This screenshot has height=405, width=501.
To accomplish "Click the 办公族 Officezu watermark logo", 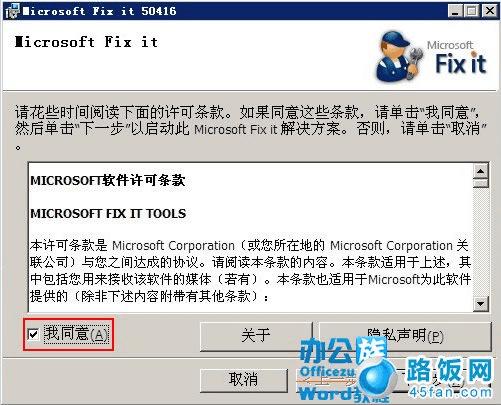I will click(343, 369).
